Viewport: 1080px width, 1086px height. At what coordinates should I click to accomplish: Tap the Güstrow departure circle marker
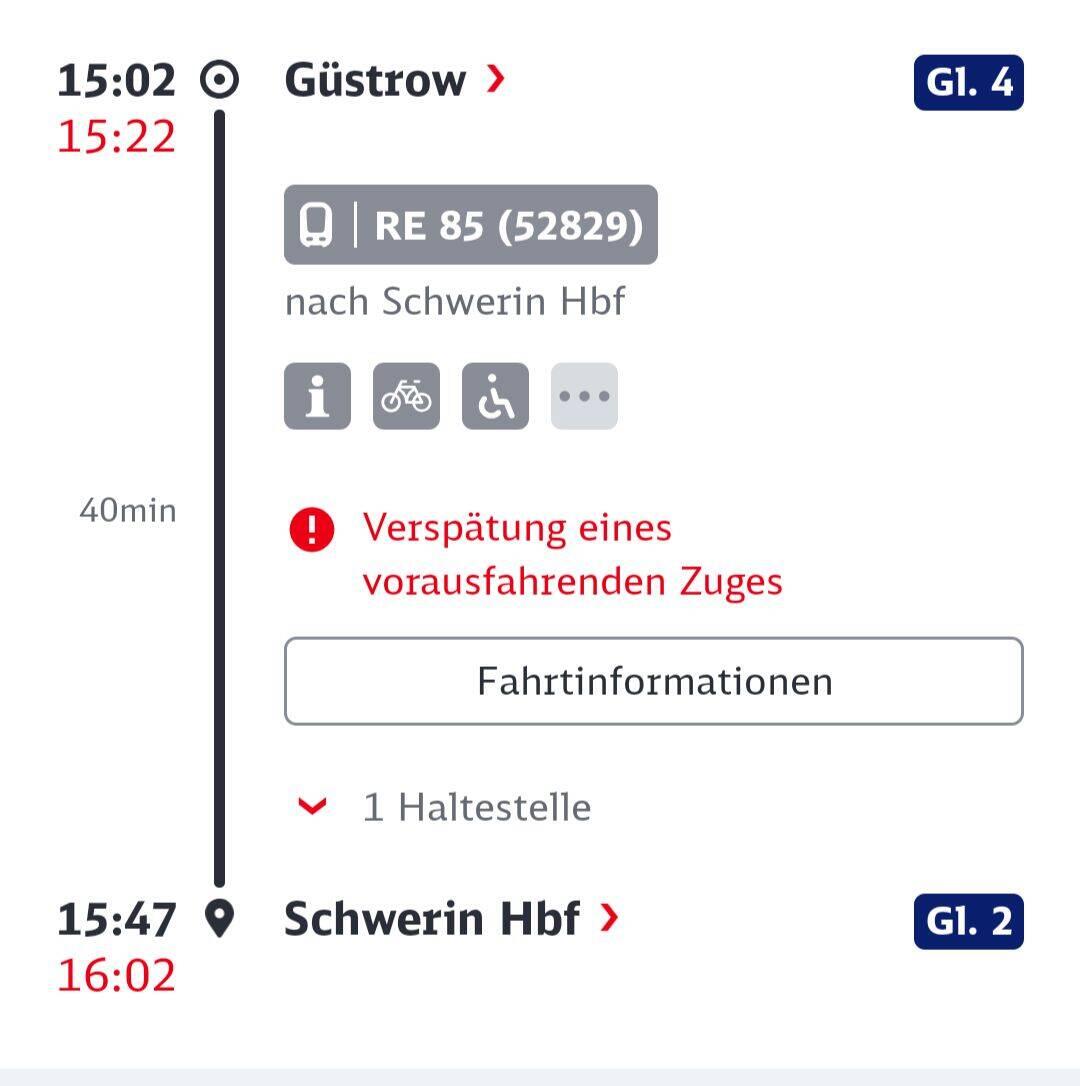[x=220, y=80]
